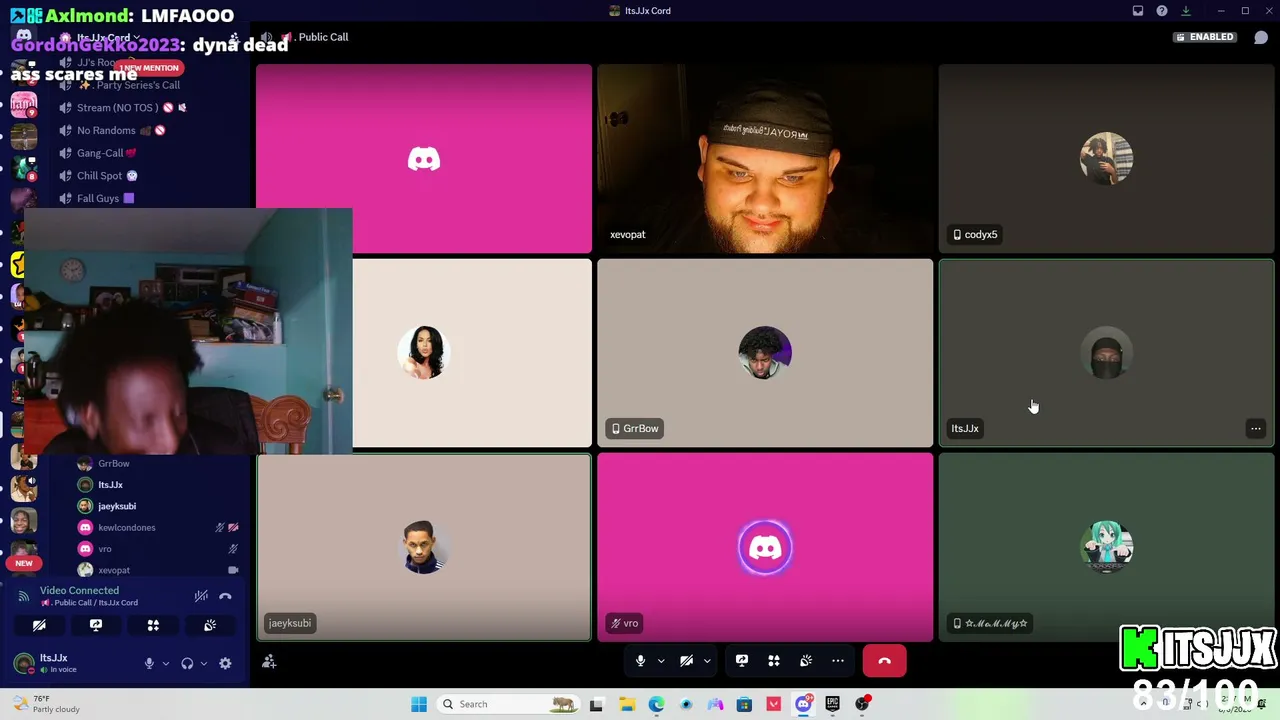Image resolution: width=1280 pixels, height=720 pixels.
Task: Open Microsoft Store from taskbar
Action: point(744,704)
